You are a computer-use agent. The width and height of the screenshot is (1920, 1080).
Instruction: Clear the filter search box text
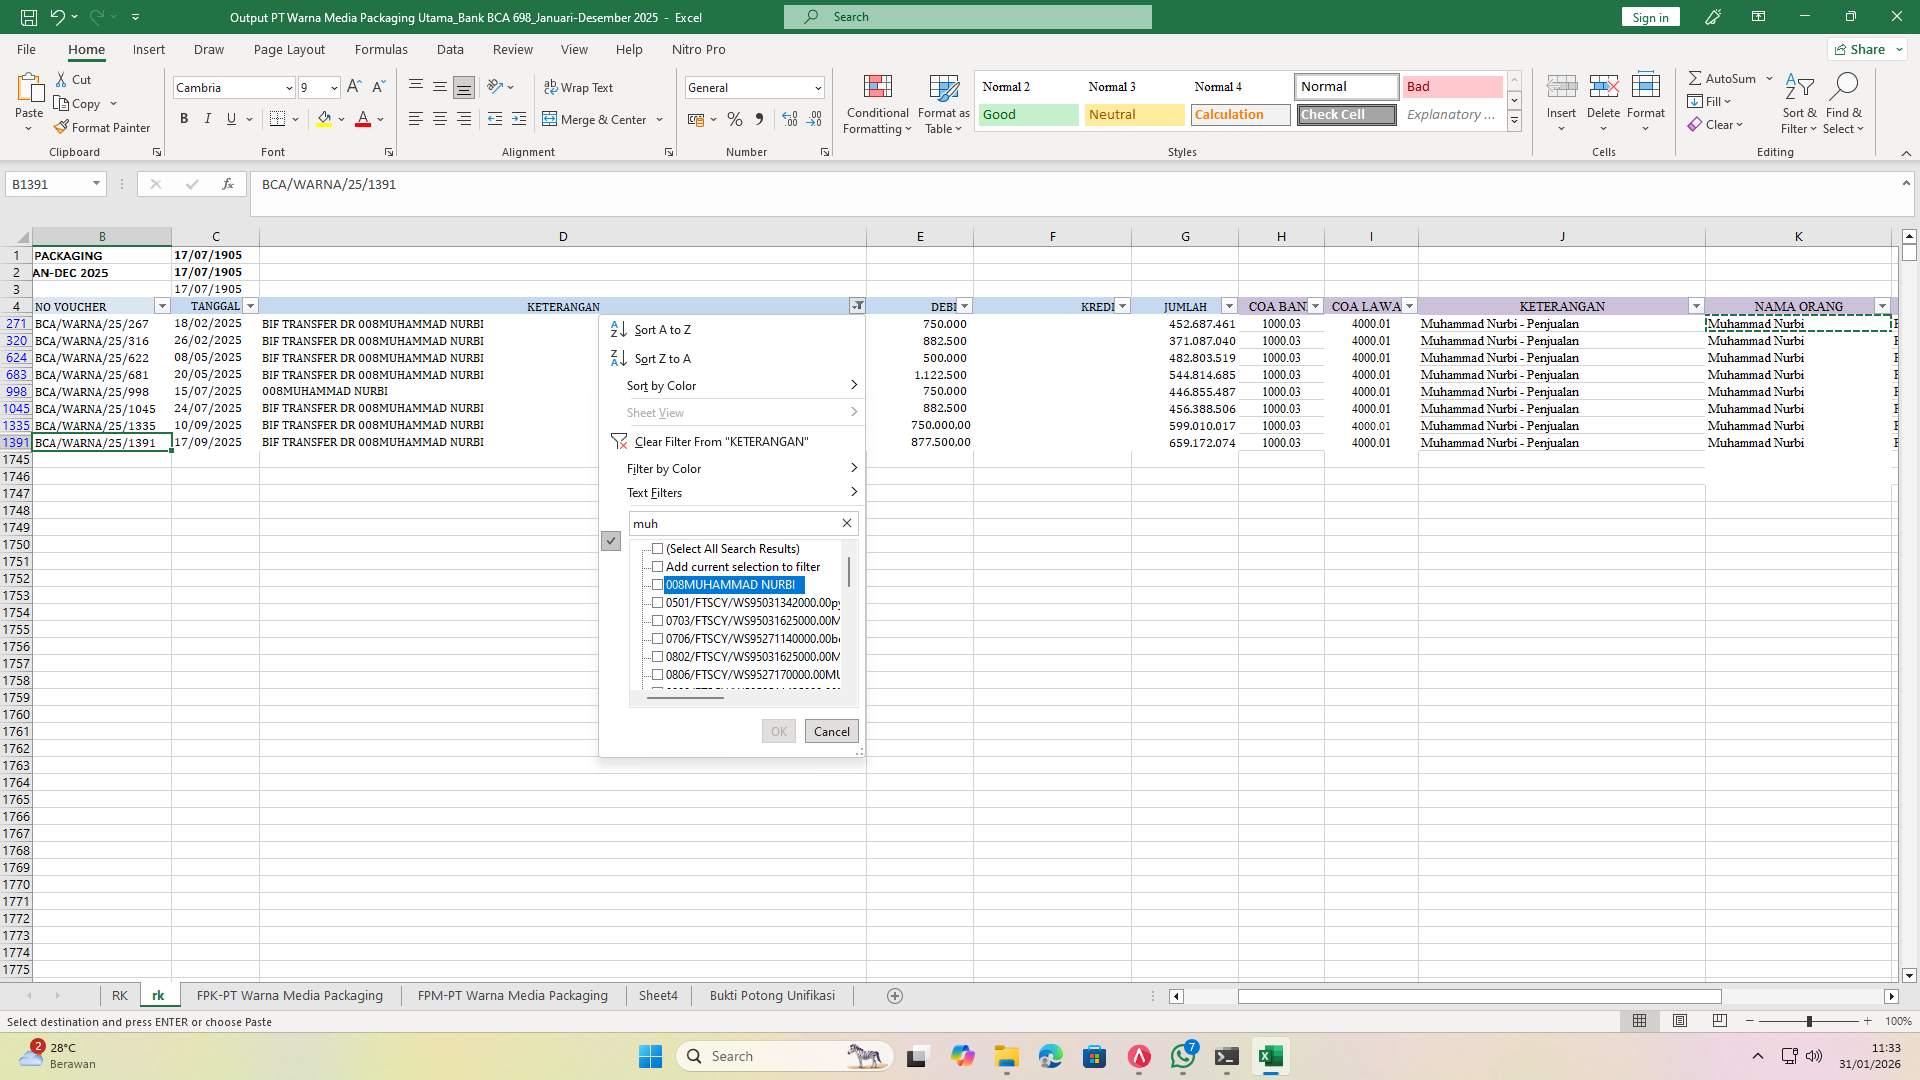(846, 523)
